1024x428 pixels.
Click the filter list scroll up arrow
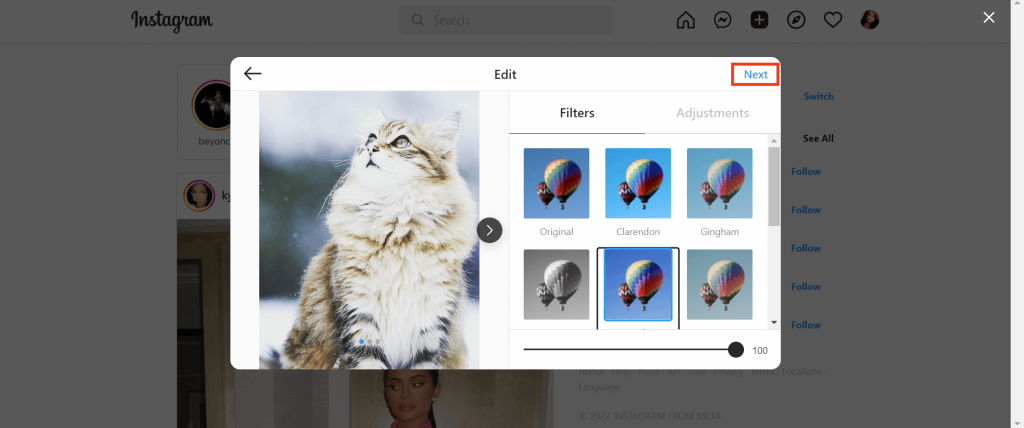tap(774, 141)
